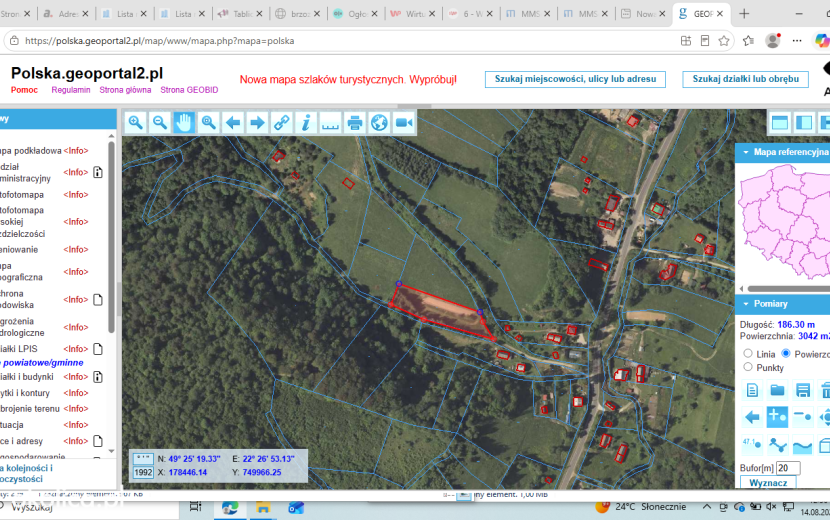Viewport: 830px width, 520px height.
Task: Click in the Bufor[m] input field
Action: [x=788, y=468]
